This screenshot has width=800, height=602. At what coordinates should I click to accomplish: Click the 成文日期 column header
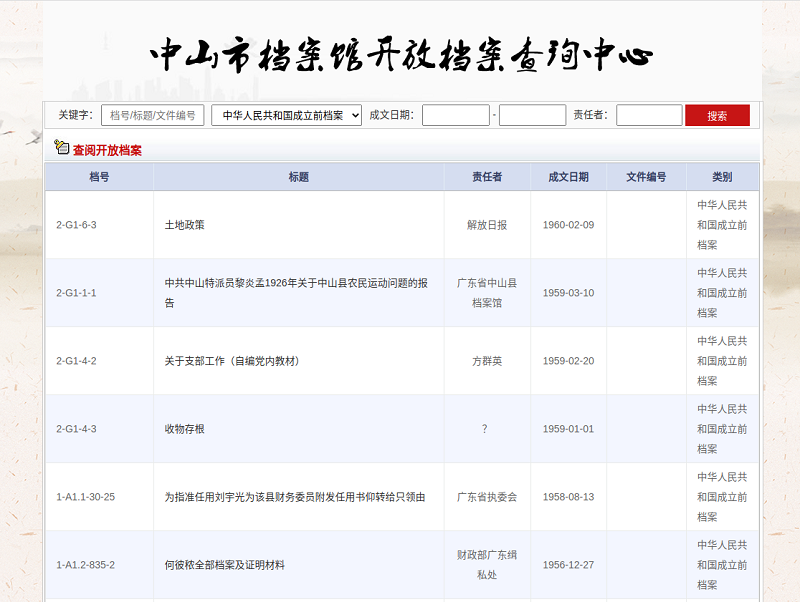point(568,177)
